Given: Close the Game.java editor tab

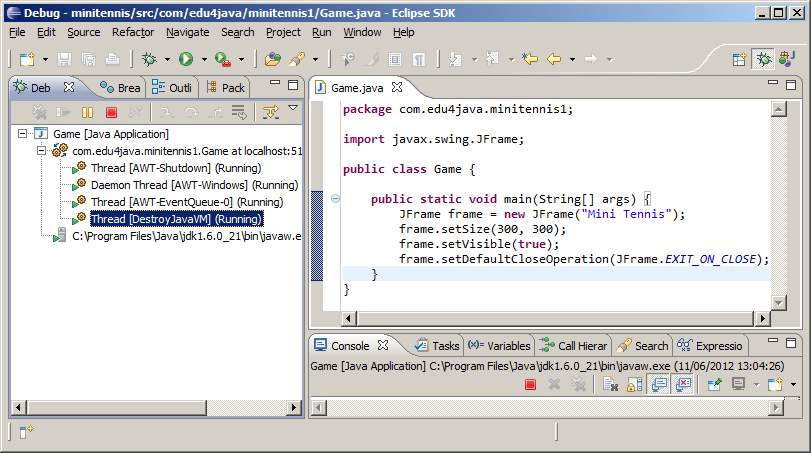Looking at the screenshot, I should [x=397, y=87].
